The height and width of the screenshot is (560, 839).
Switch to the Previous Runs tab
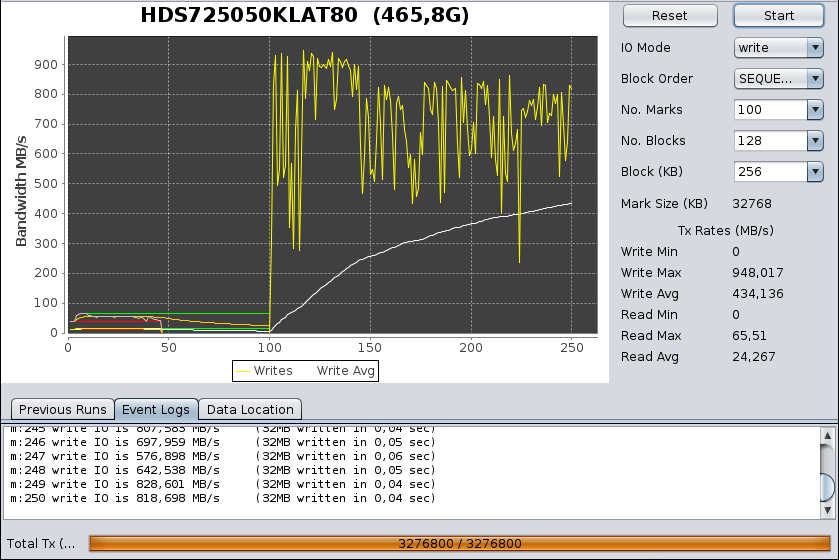click(x=63, y=410)
